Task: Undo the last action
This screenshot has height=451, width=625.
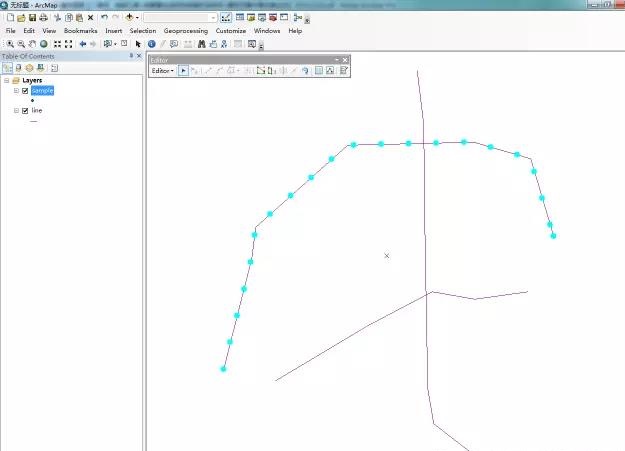Action: [x=104, y=18]
